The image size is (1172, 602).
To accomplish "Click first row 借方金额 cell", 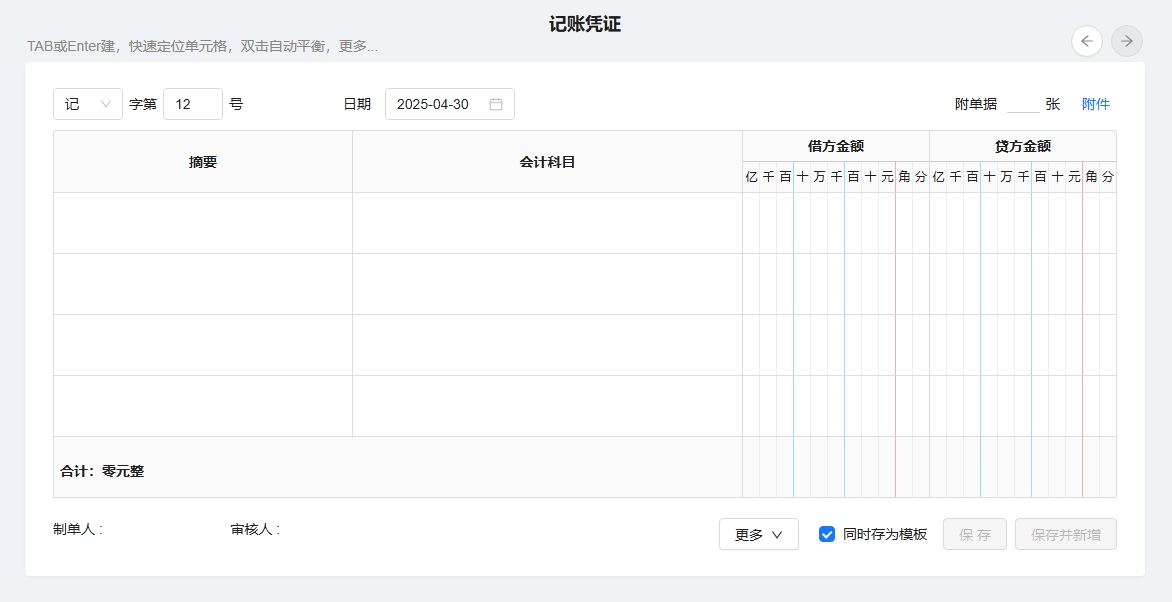I will point(836,223).
